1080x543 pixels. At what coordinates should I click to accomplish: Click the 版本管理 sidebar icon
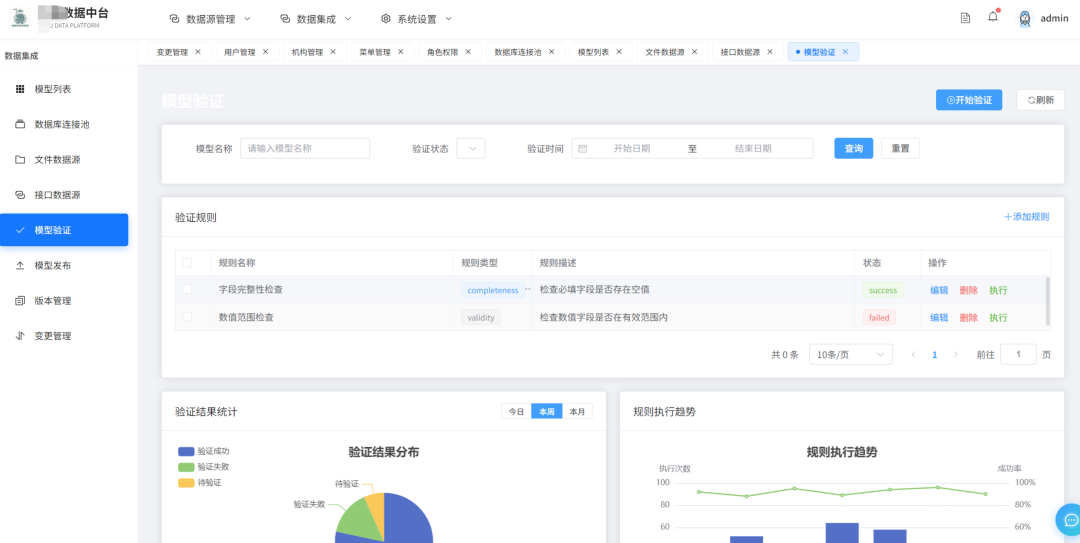tap(20, 301)
